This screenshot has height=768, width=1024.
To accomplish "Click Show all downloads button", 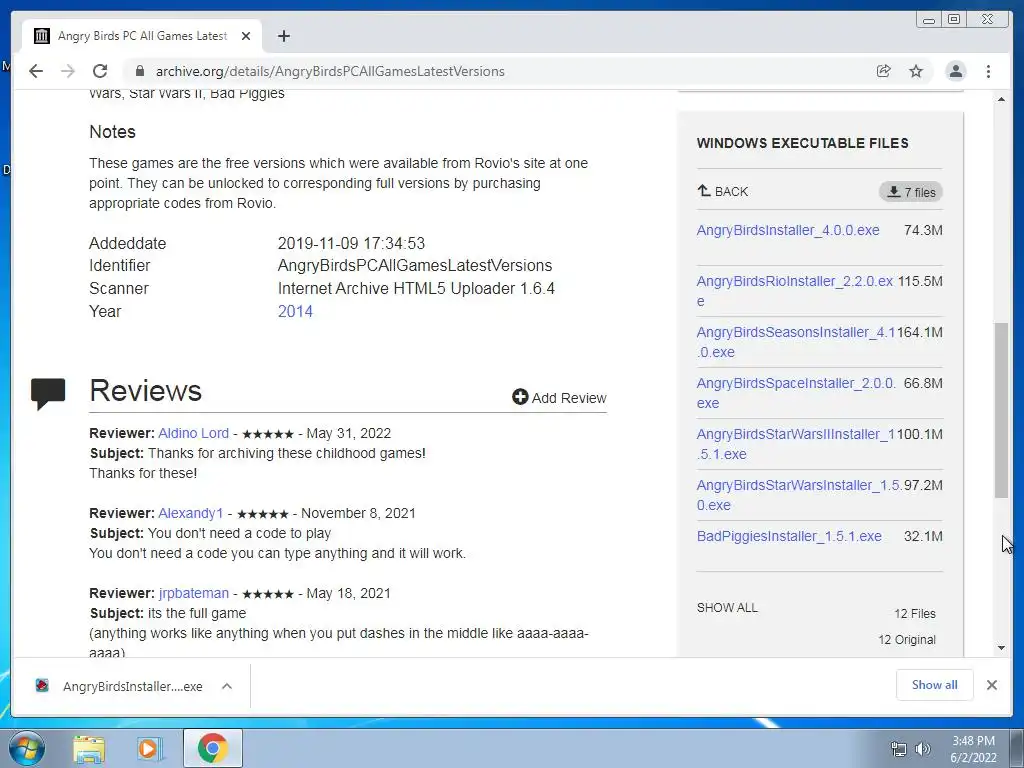I will point(935,684).
